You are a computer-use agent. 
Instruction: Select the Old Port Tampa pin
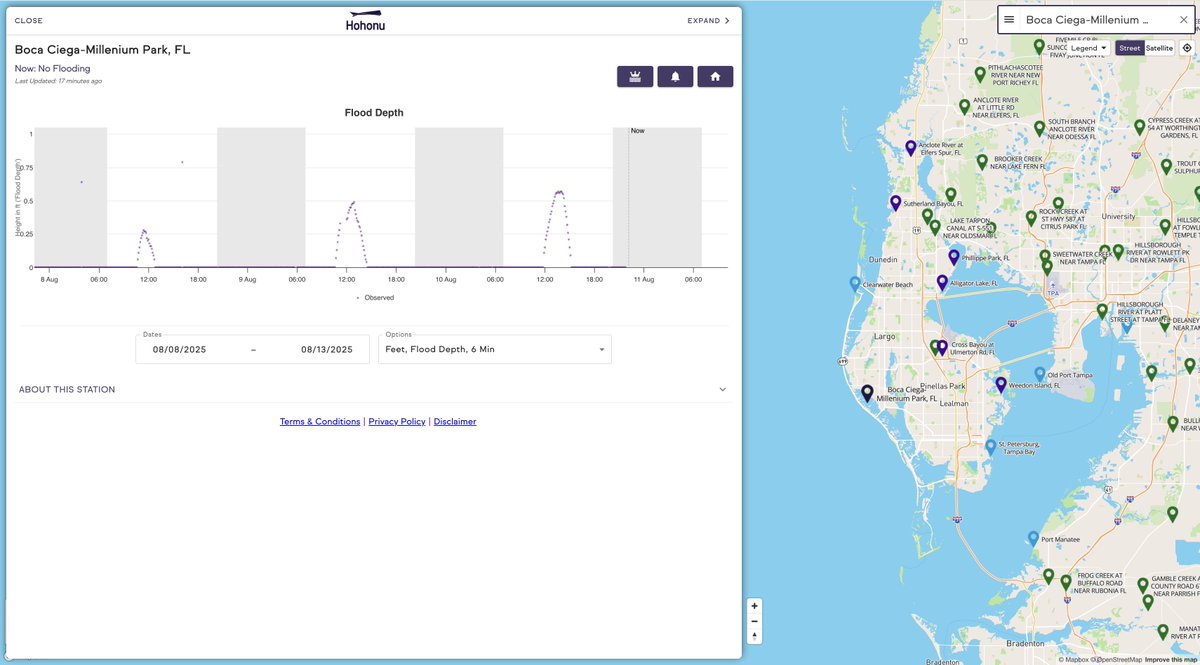(x=1039, y=375)
